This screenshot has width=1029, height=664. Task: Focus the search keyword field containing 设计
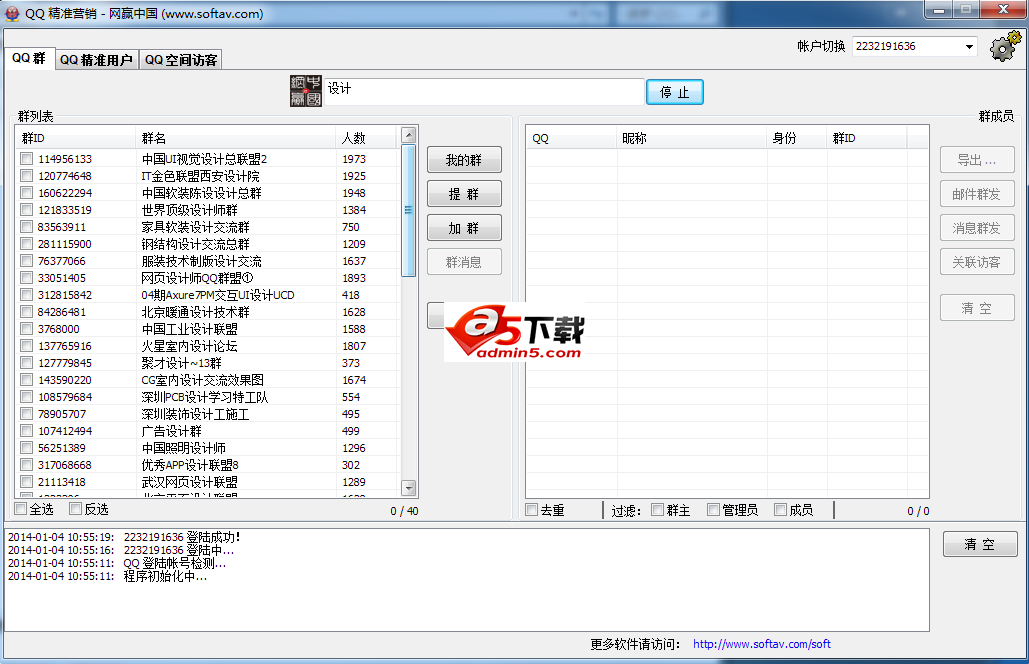[484, 91]
